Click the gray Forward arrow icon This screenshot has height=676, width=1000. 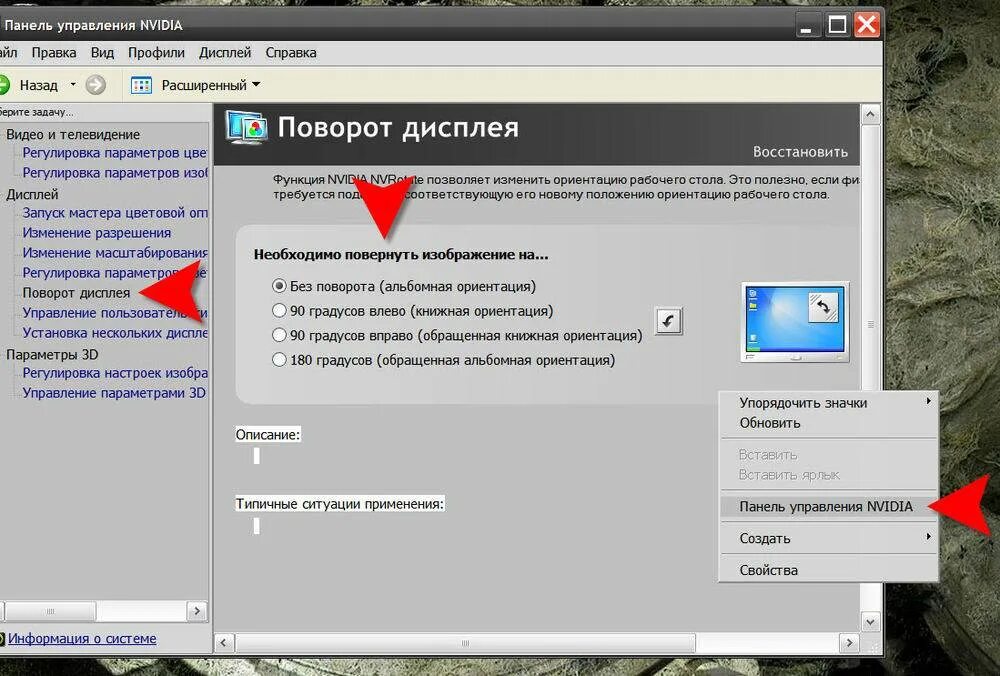pos(96,85)
